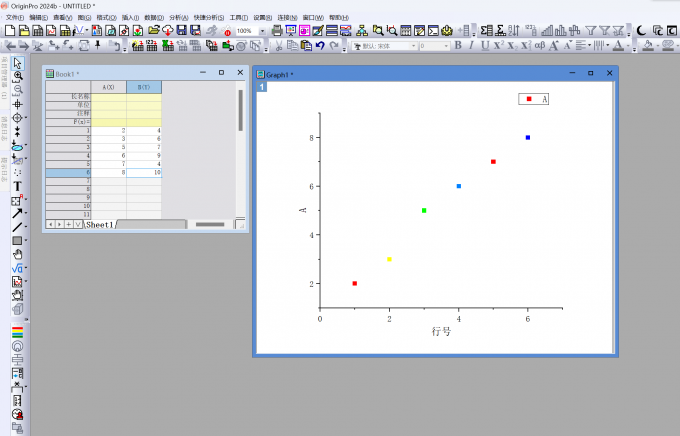The width and height of the screenshot is (680, 436).
Task: Open 分析(A) menu
Action: 179,17
